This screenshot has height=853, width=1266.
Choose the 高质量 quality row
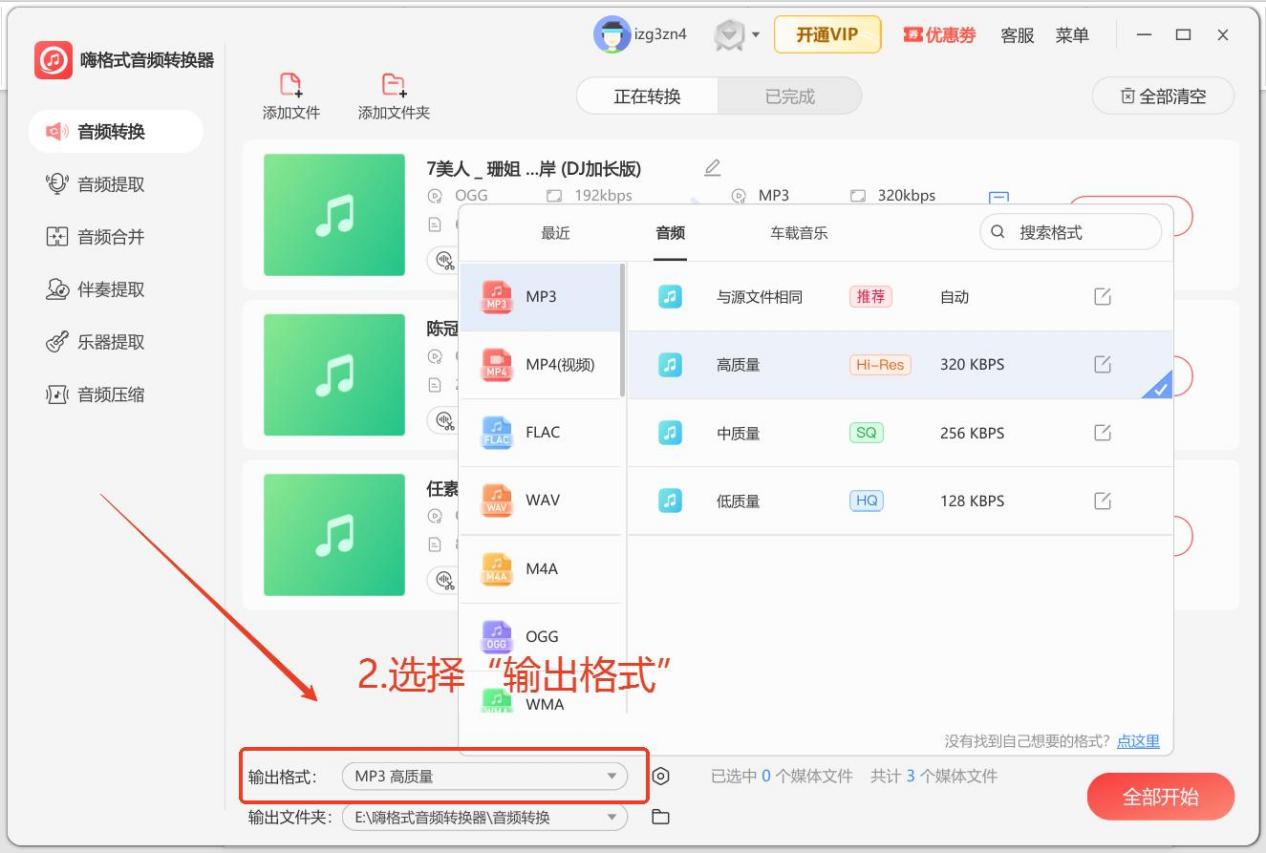click(900, 365)
